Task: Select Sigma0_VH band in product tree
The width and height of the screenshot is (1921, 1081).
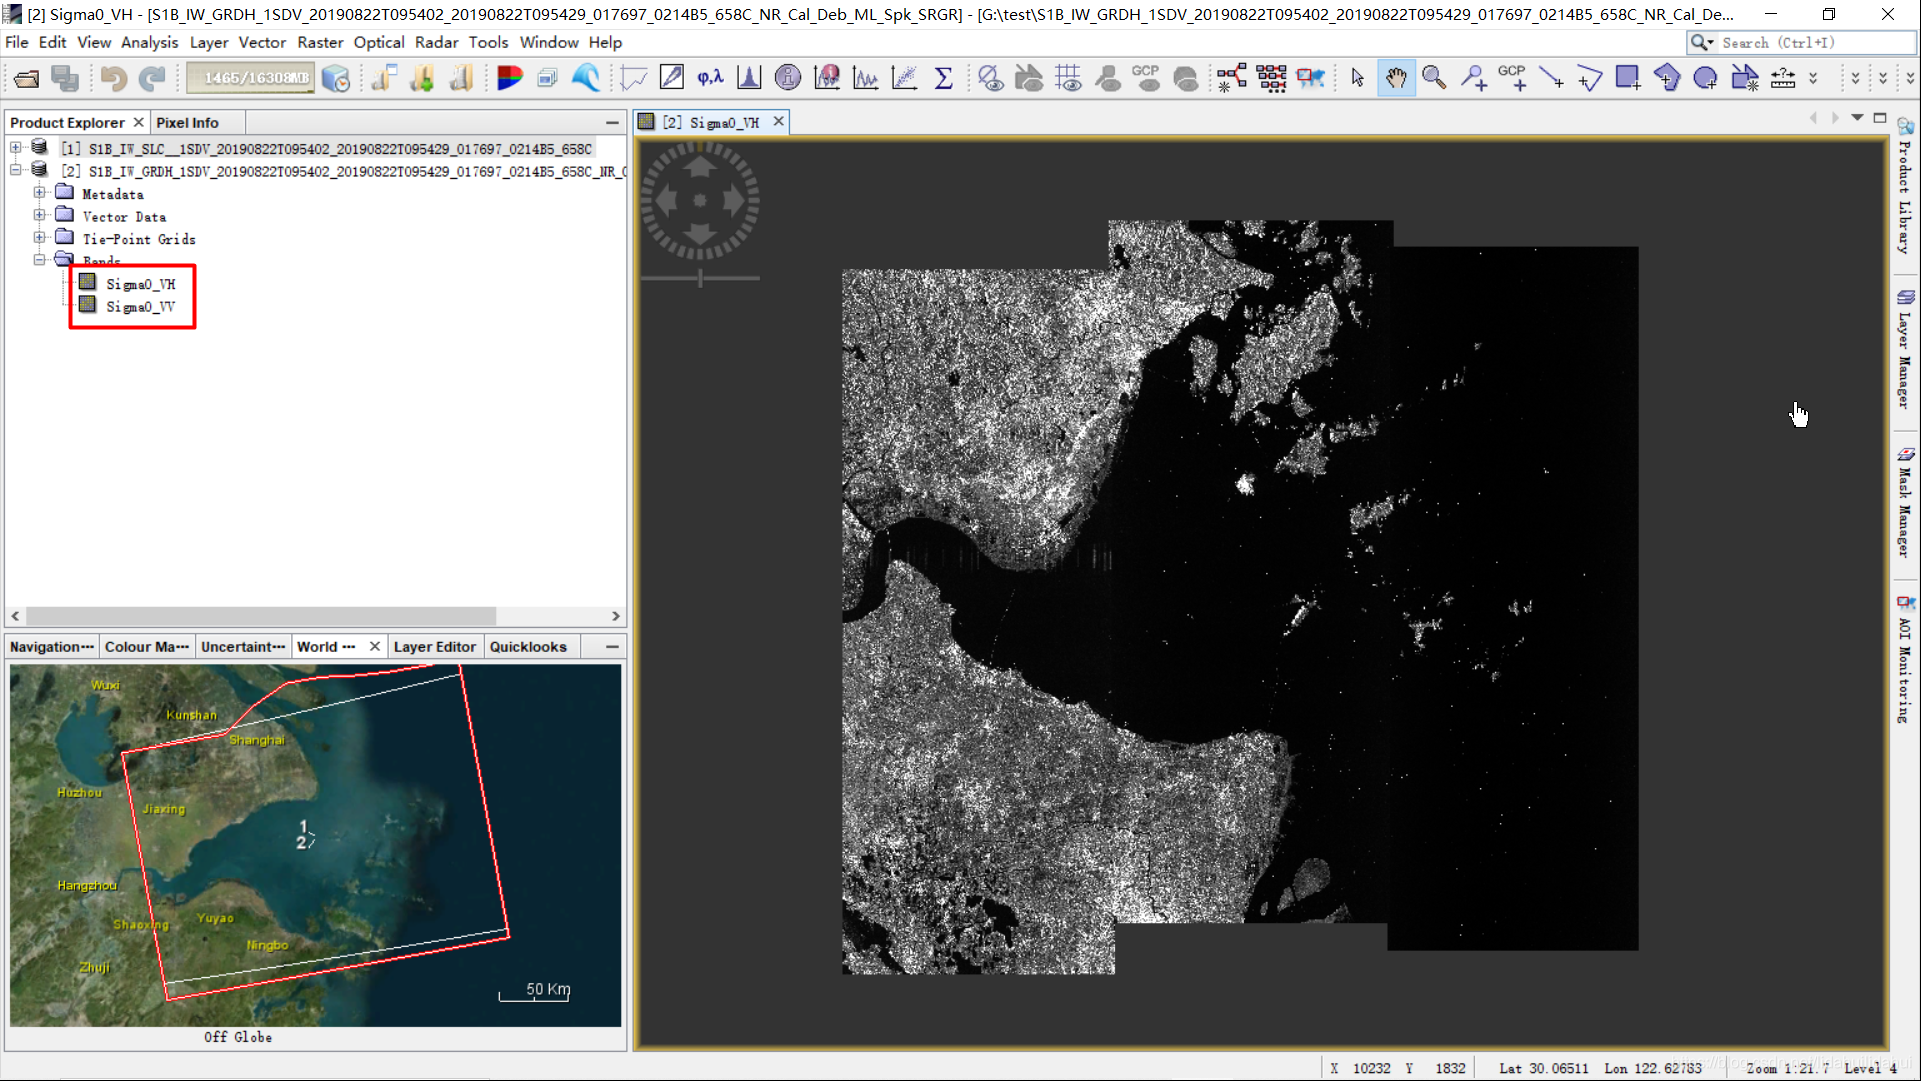Action: point(141,284)
